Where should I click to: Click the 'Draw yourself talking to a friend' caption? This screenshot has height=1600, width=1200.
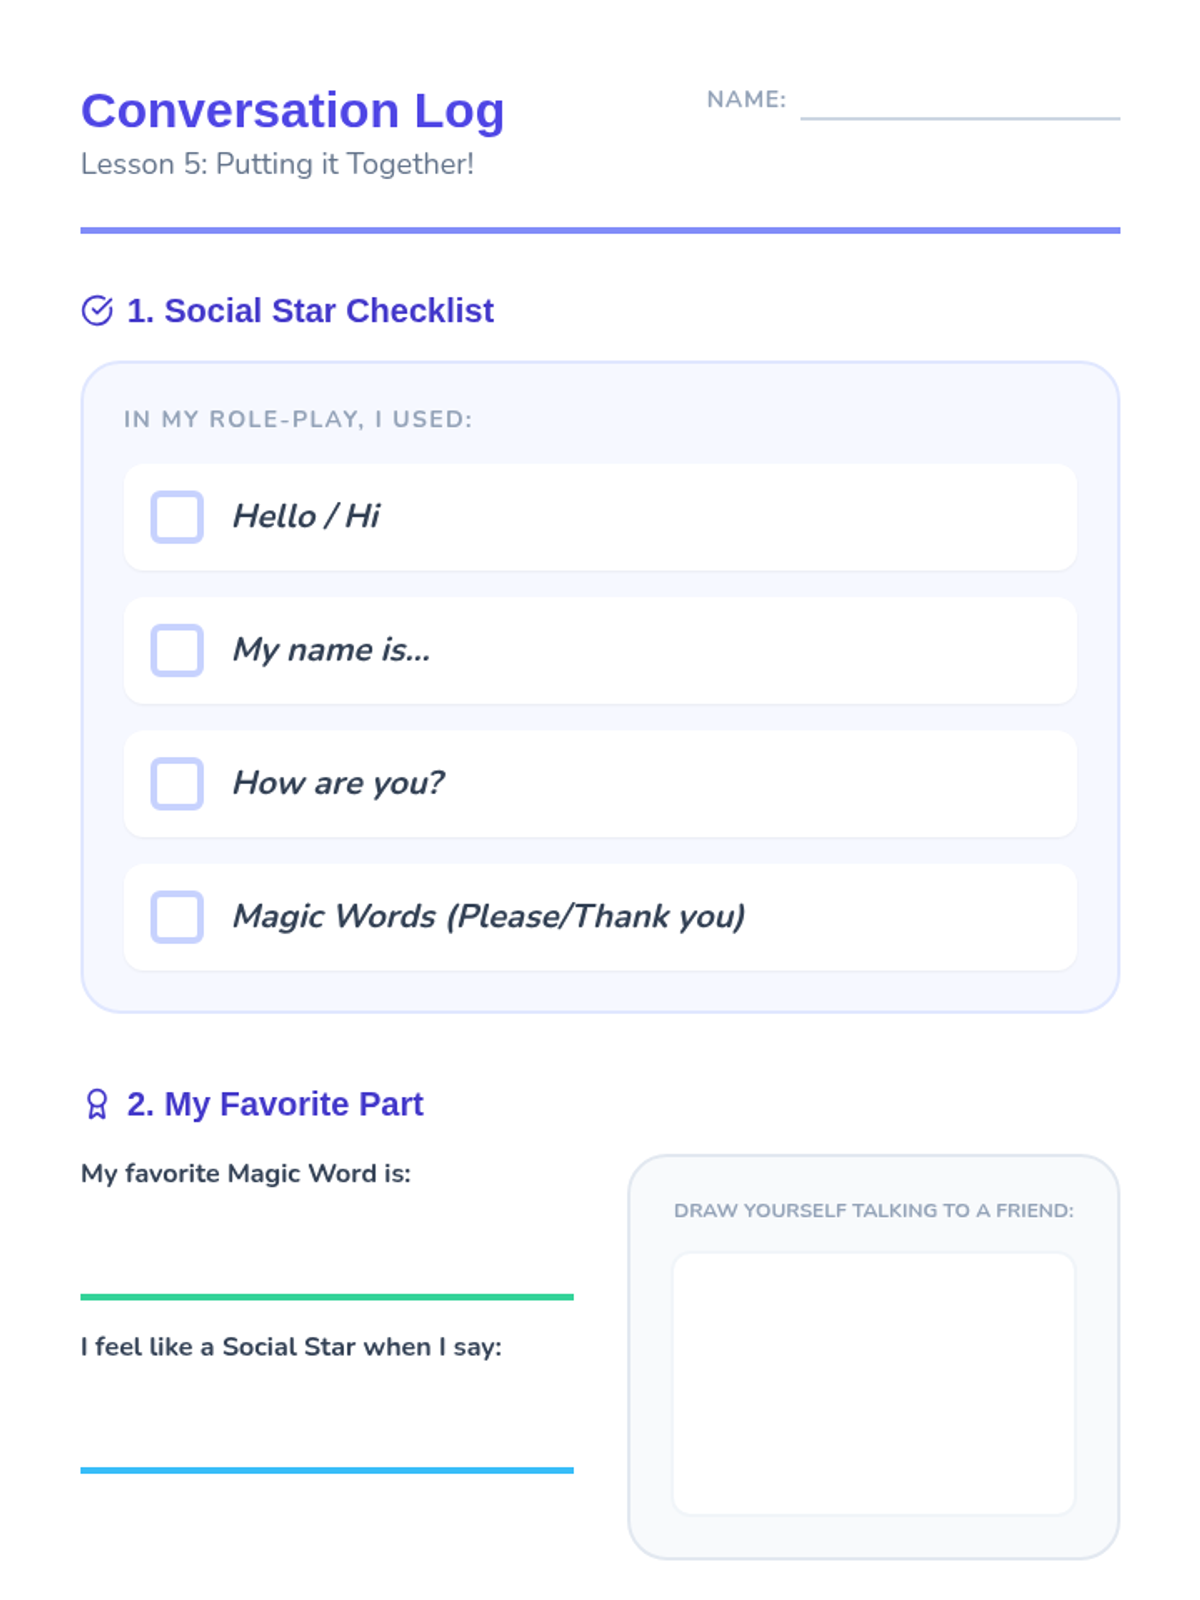(873, 1210)
